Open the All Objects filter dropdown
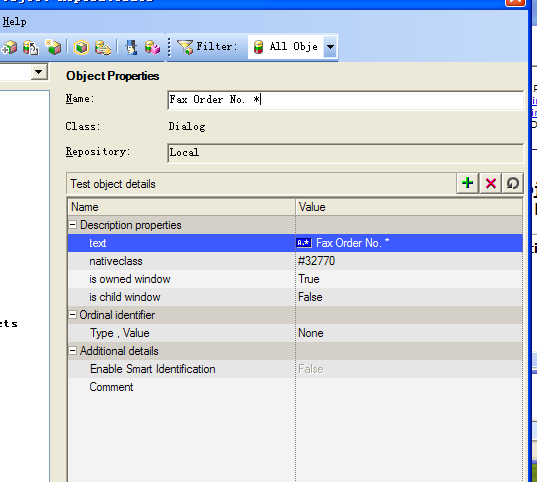 pyautogui.click(x=330, y=47)
